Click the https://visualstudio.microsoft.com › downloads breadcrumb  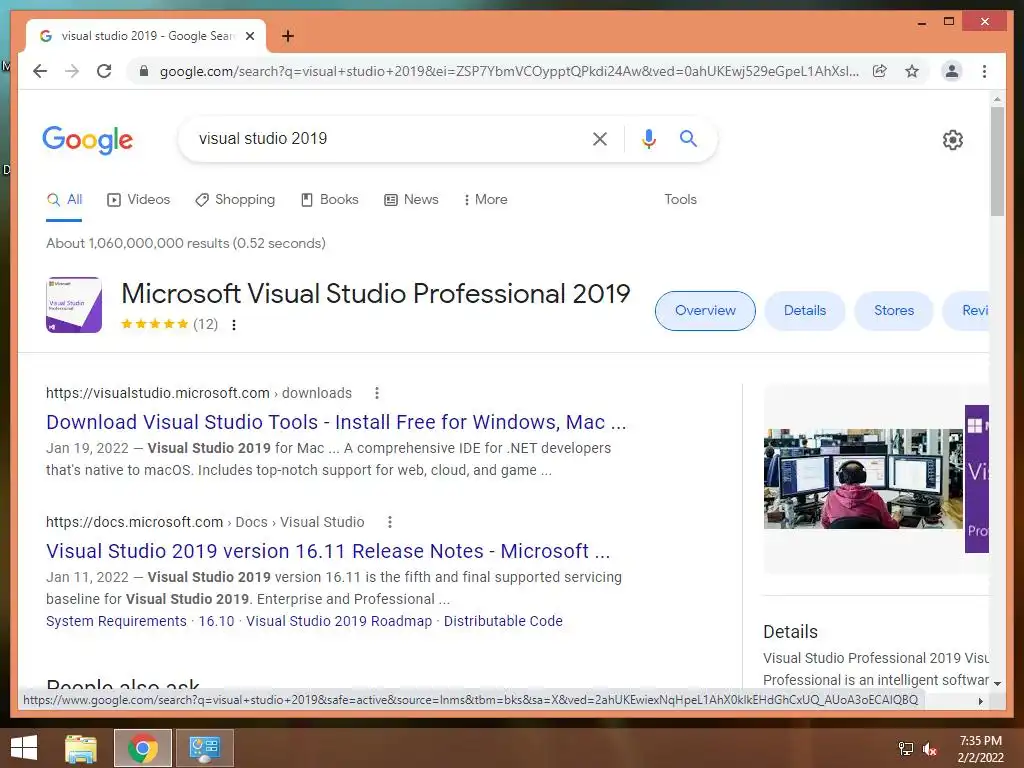point(199,393)
